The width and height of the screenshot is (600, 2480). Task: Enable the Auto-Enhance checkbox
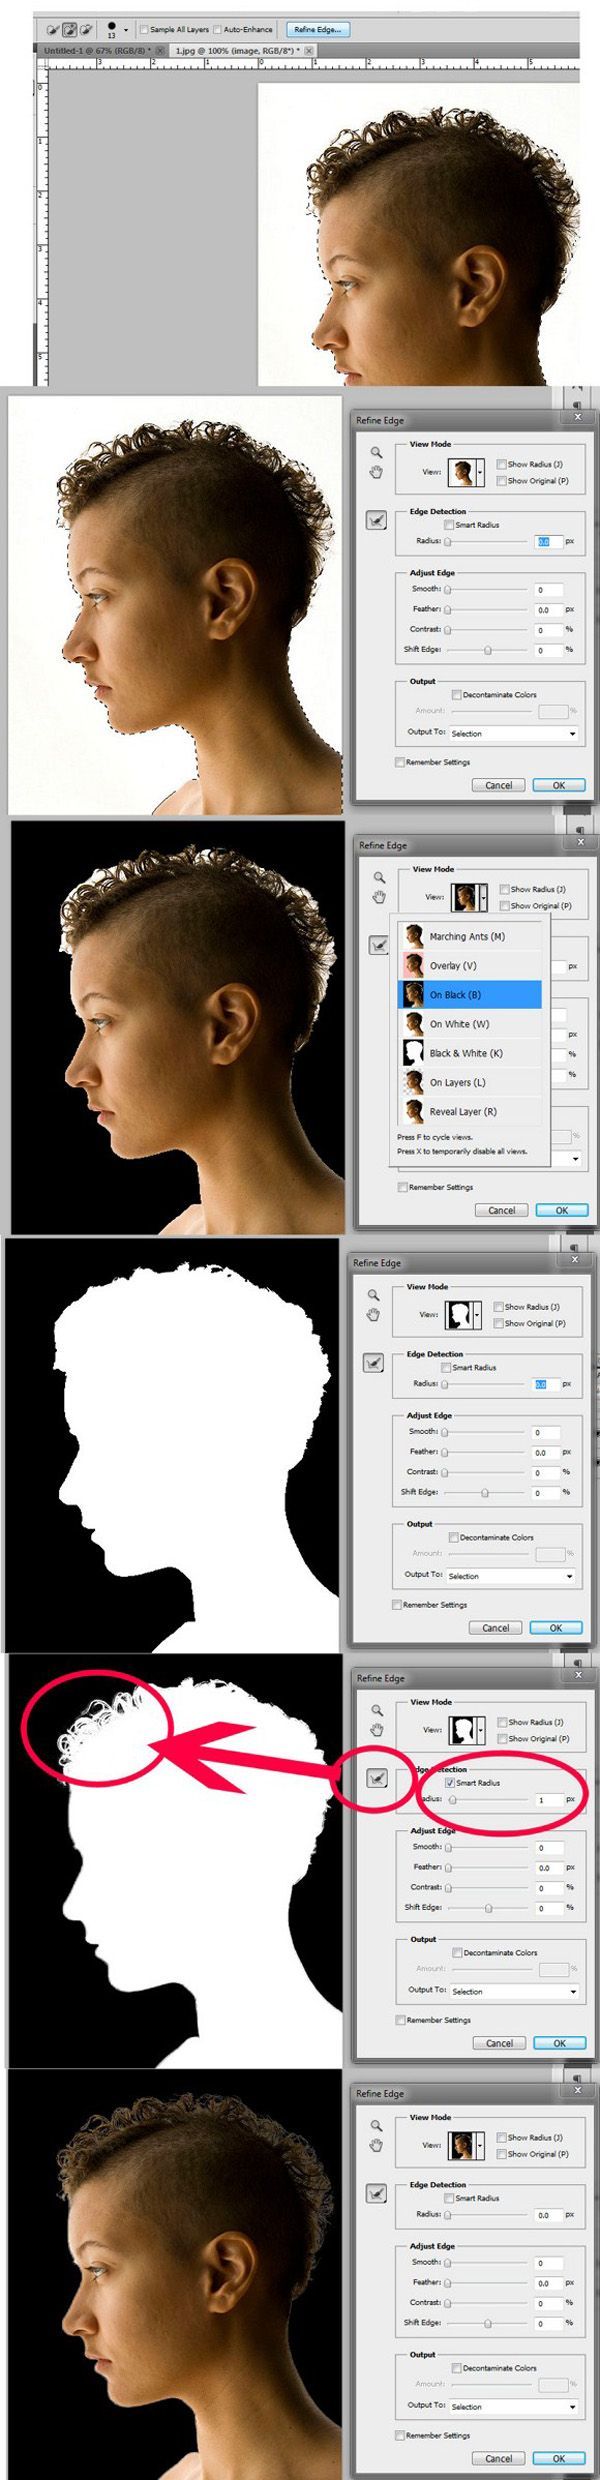[217, 30]
